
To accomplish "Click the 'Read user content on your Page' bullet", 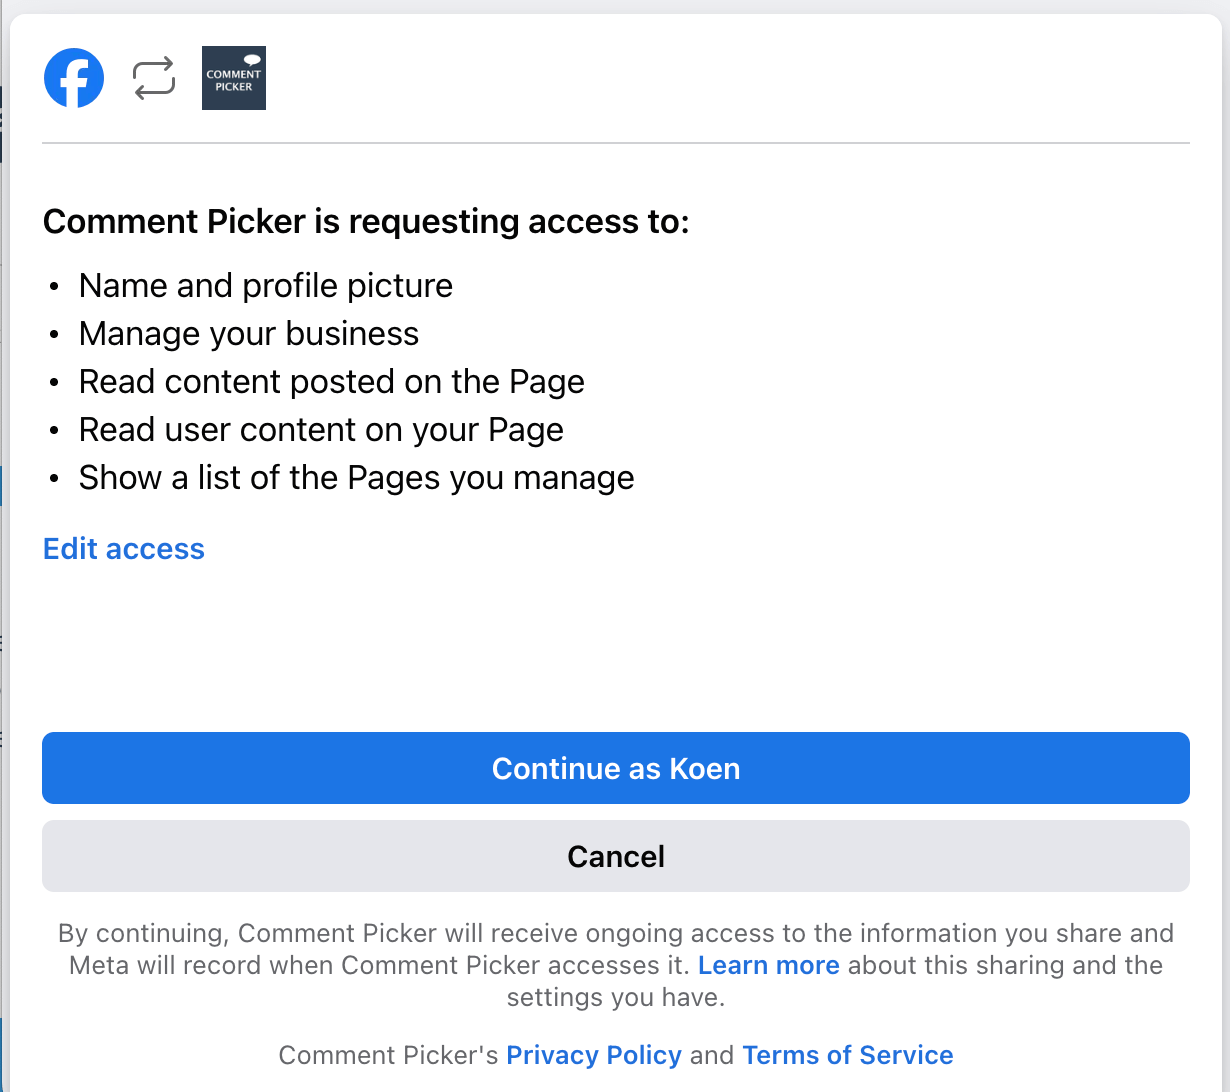I will (x=320, y=429).
